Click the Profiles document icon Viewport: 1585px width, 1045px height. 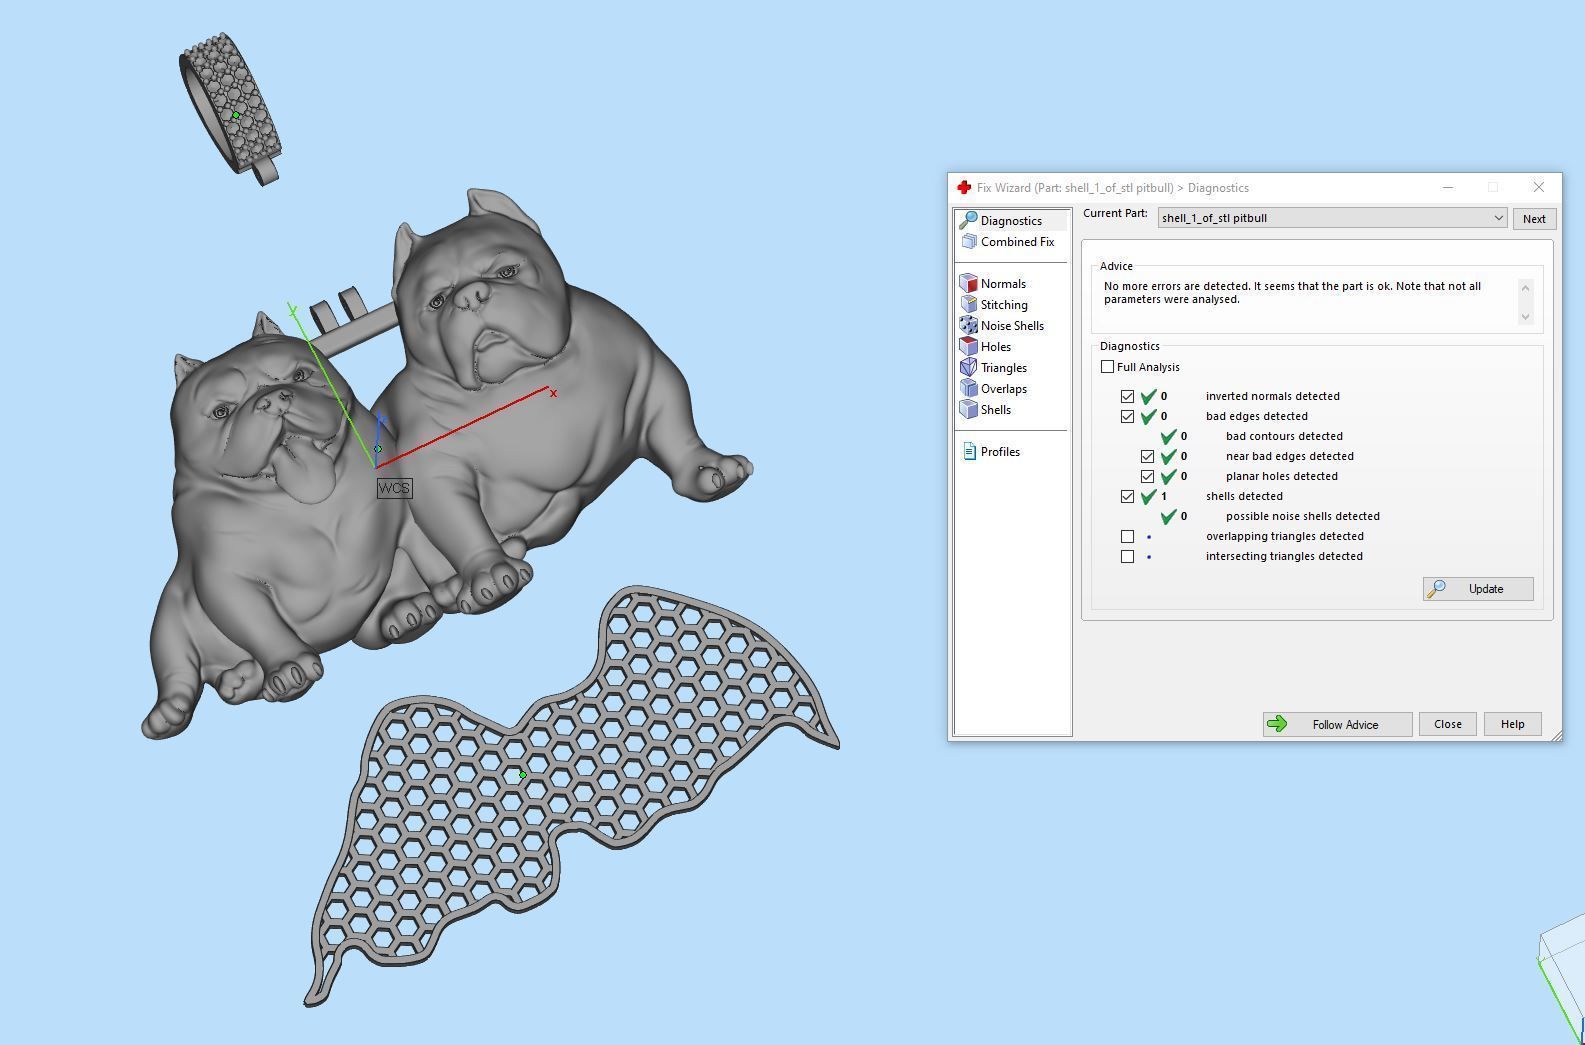point(969,451)
